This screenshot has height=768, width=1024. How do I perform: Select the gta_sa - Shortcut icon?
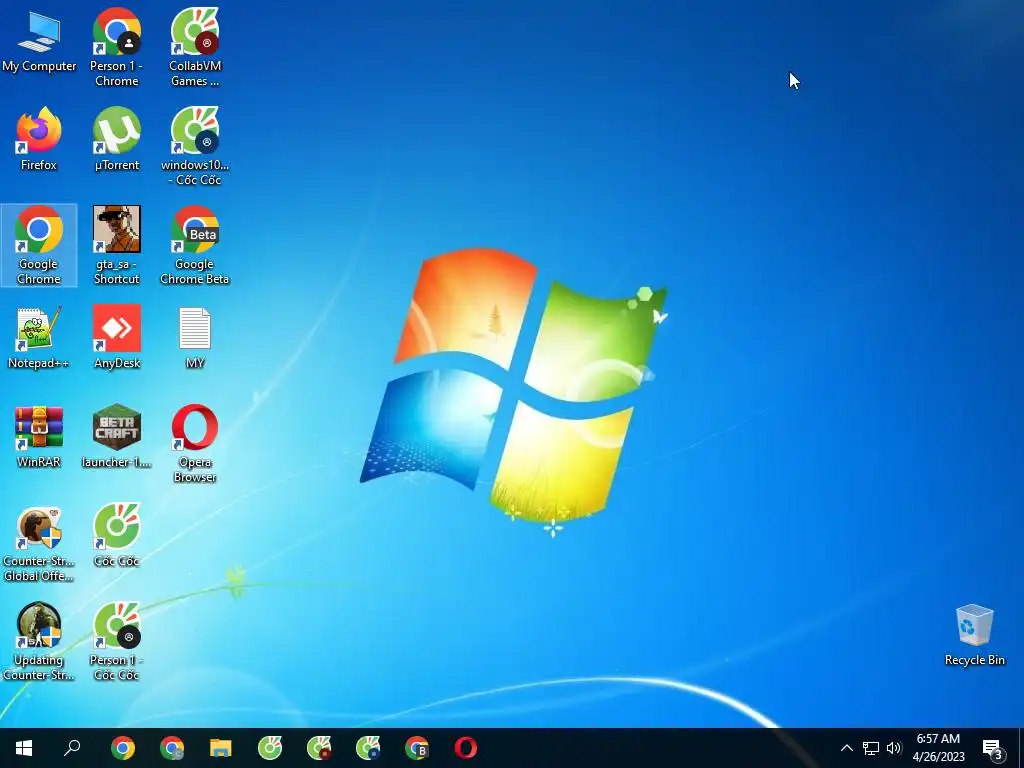[x=116, y=246]
